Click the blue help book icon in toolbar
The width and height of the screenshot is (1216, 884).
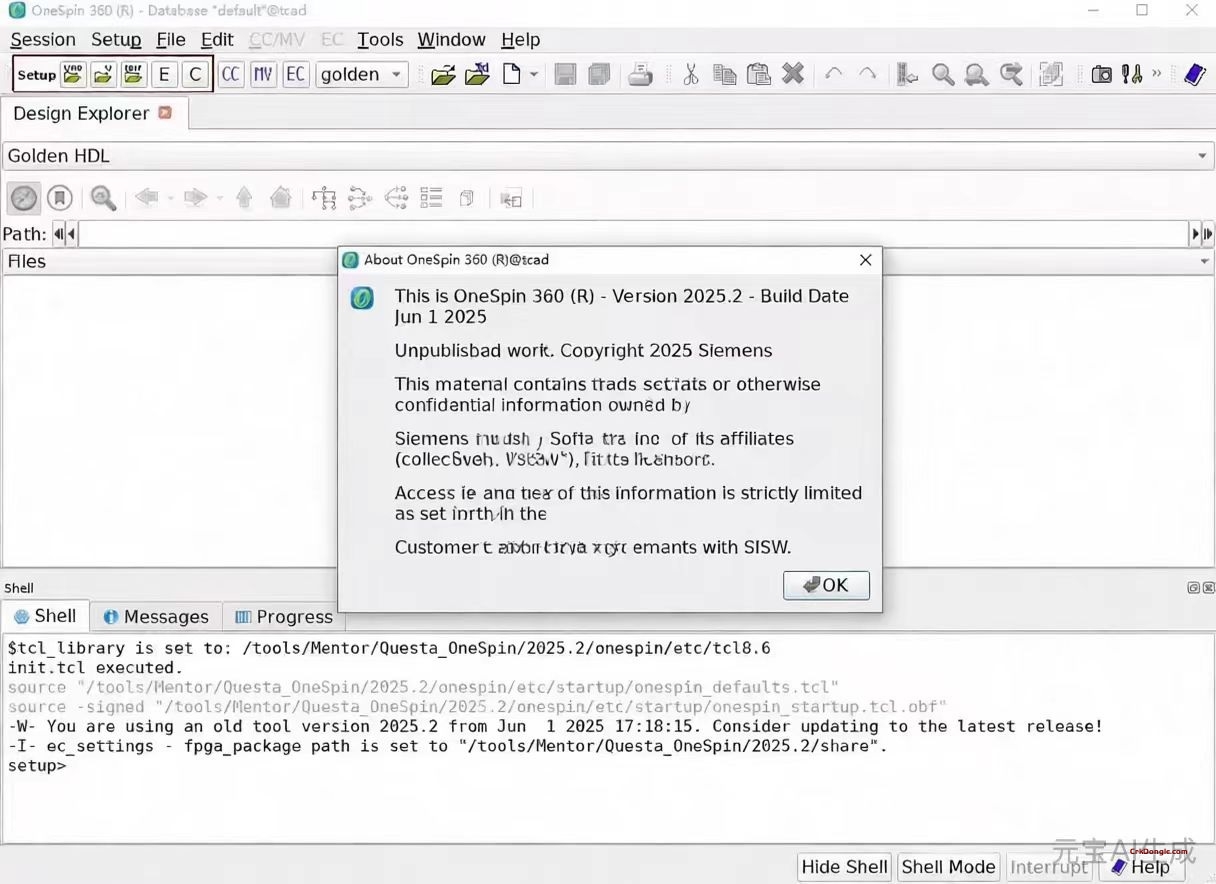pos(1194,74)
